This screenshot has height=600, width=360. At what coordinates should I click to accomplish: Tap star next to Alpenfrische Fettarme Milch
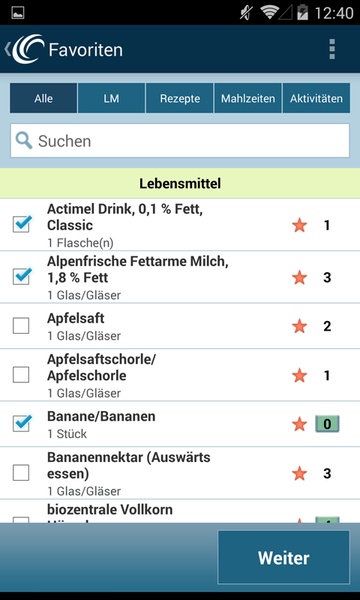click(300, 277)
